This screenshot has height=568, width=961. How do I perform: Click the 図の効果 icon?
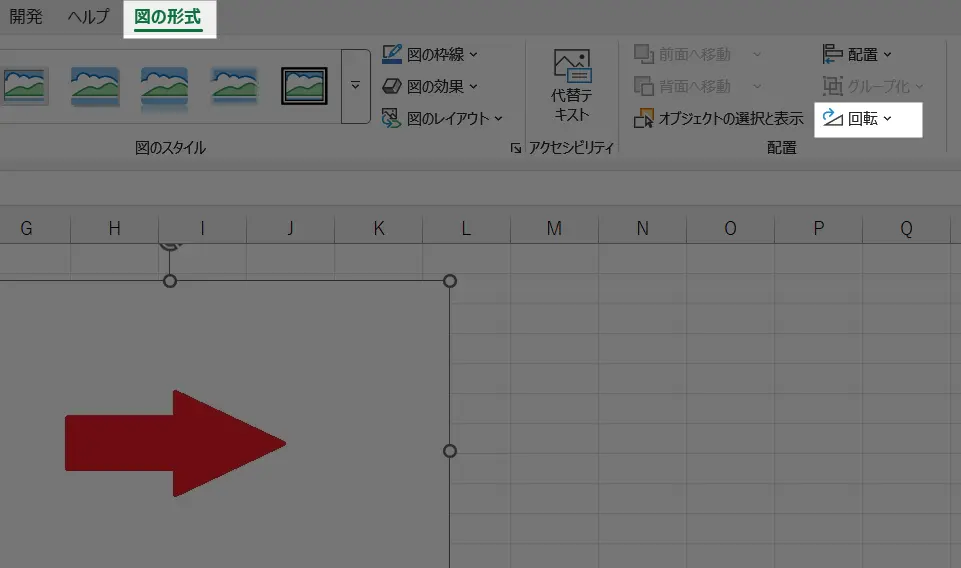[392, 86]
